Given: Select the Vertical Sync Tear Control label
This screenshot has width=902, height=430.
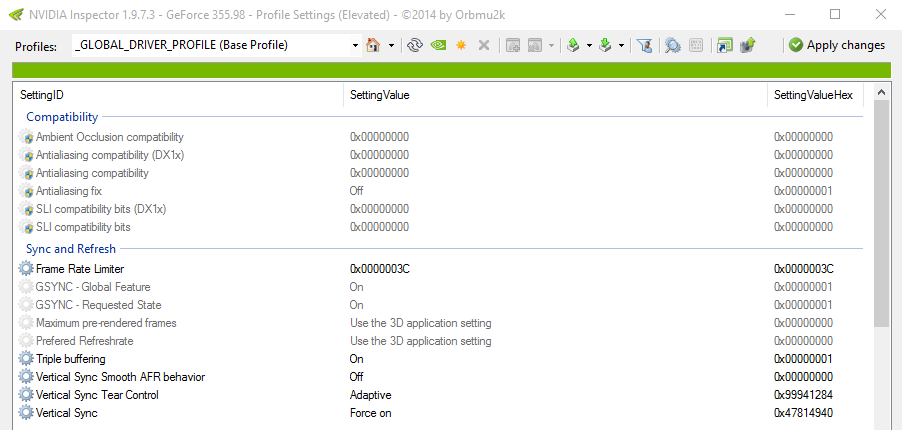Looking at the screenshot, I should coord(97,395).
